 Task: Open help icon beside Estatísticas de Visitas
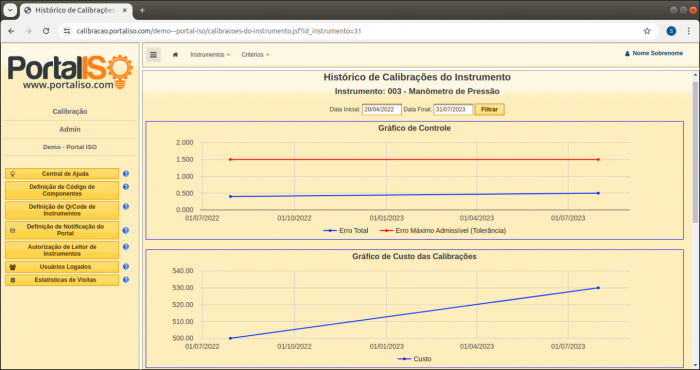coord(126,280)
